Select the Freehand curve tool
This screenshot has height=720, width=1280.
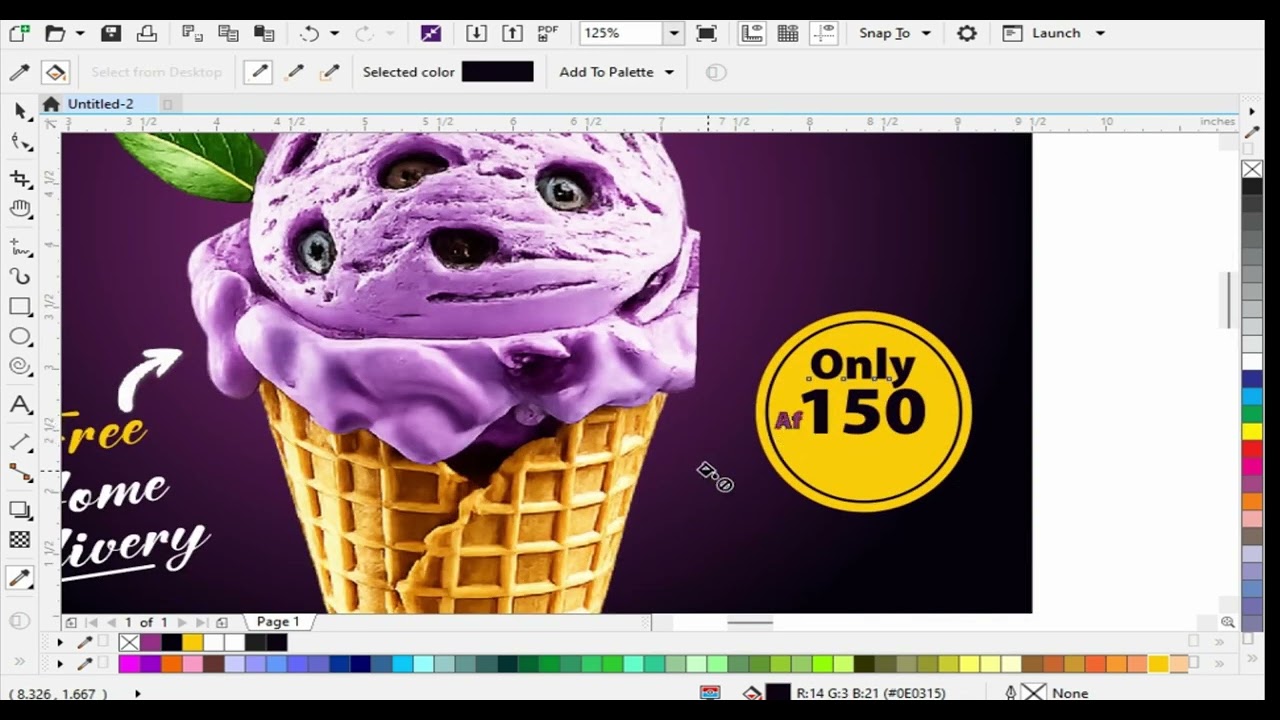tap(20, 245)
